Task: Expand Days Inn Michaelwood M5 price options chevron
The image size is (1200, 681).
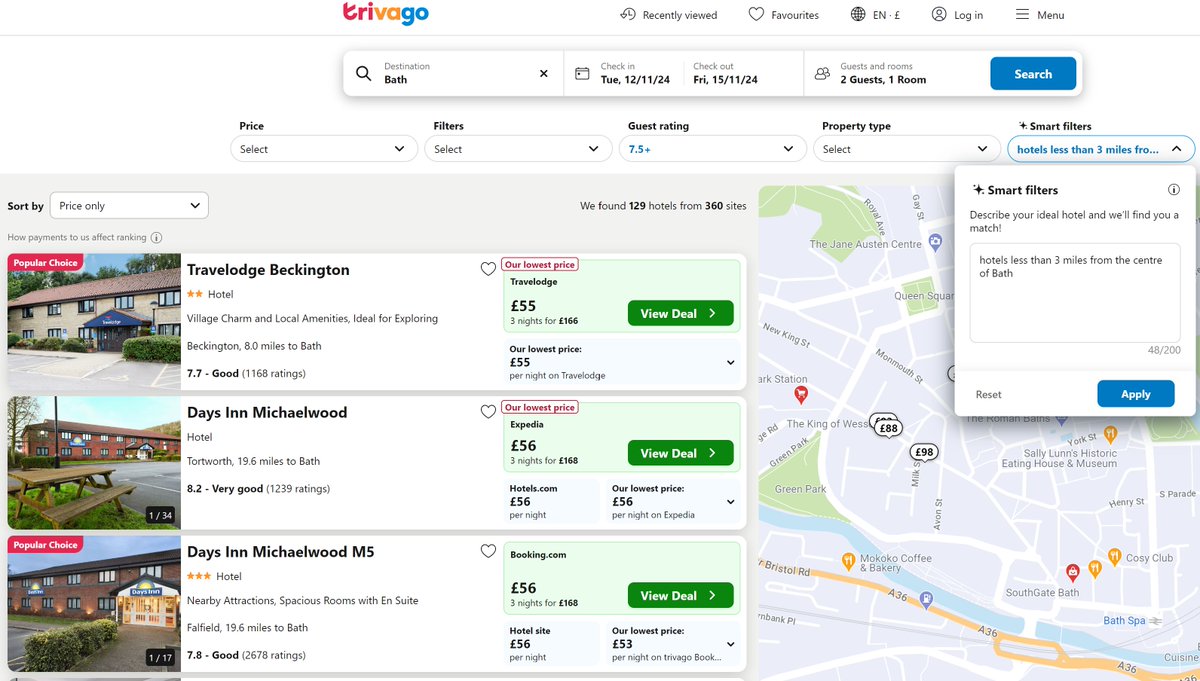Action: pyautogui.click(x=731, y=644)
